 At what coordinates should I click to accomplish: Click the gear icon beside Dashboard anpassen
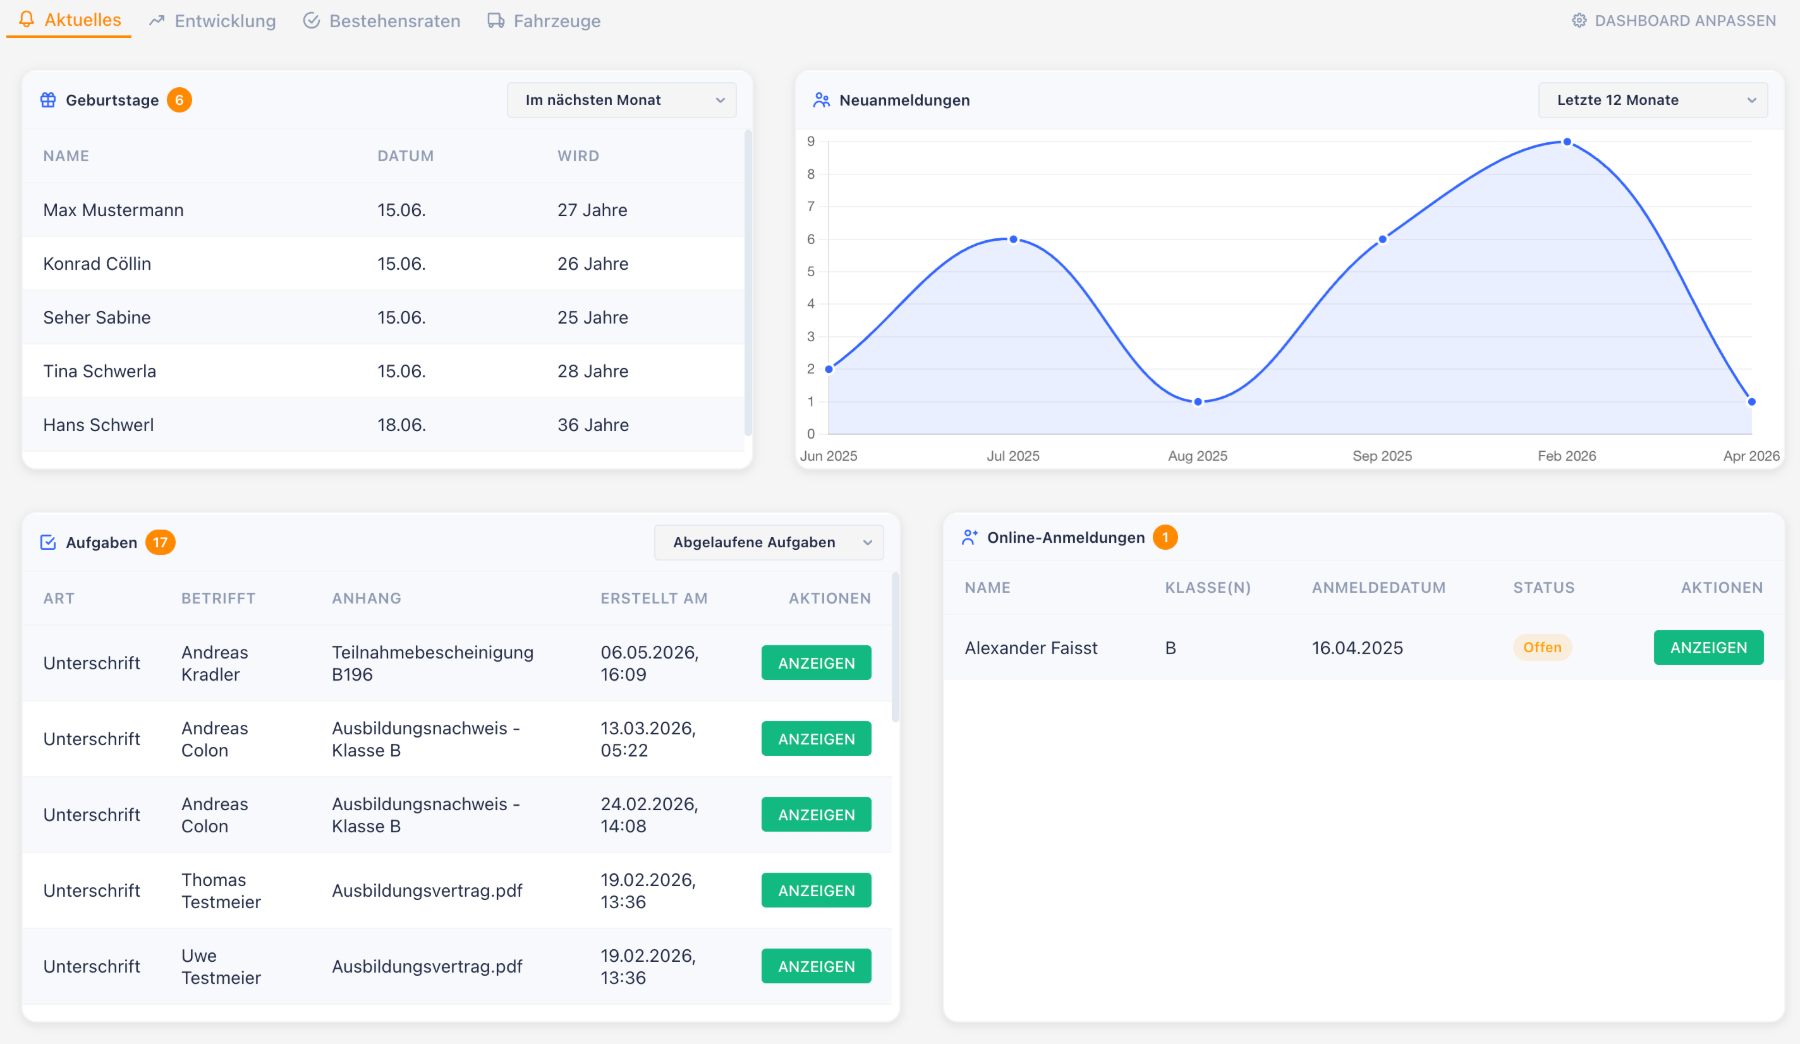(x=1579, y=21)
